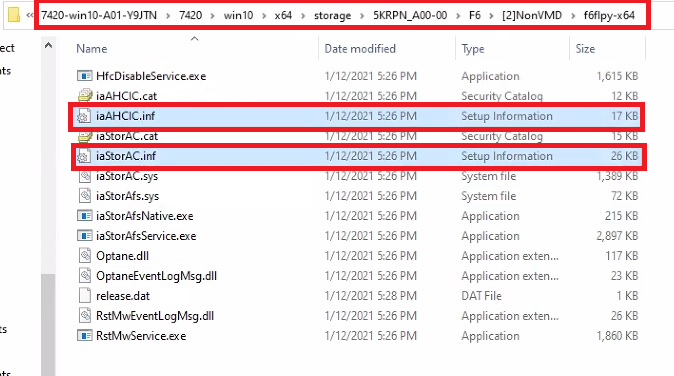The width and height of the screenshot is (674, 376).
Task: Expand the chevron after x64 breadcrumb
Action: (303, 16)
